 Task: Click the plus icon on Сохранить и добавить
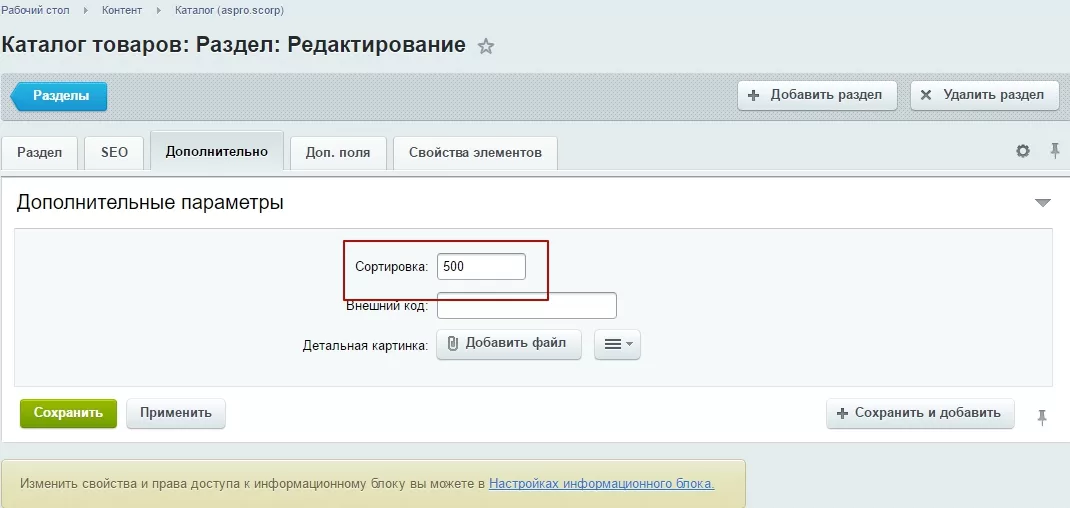click(x=842, y=413)
